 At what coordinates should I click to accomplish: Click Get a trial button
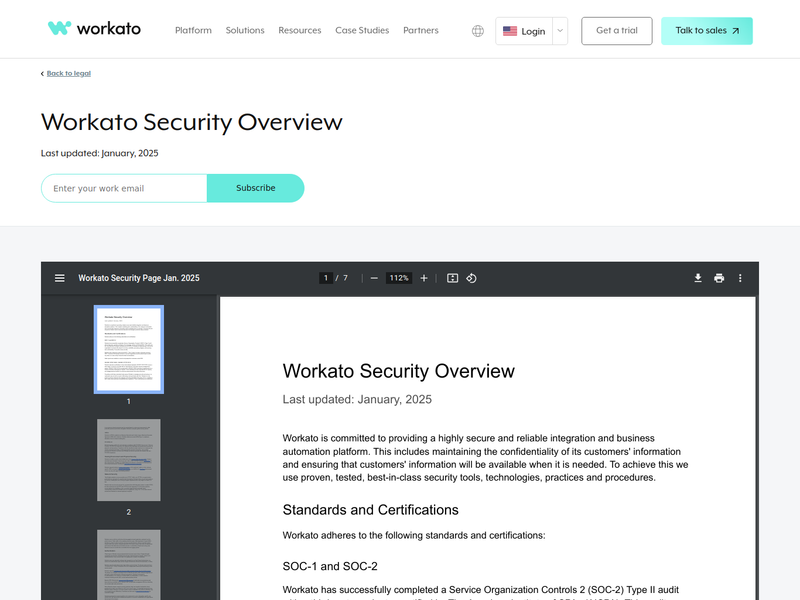617,31
